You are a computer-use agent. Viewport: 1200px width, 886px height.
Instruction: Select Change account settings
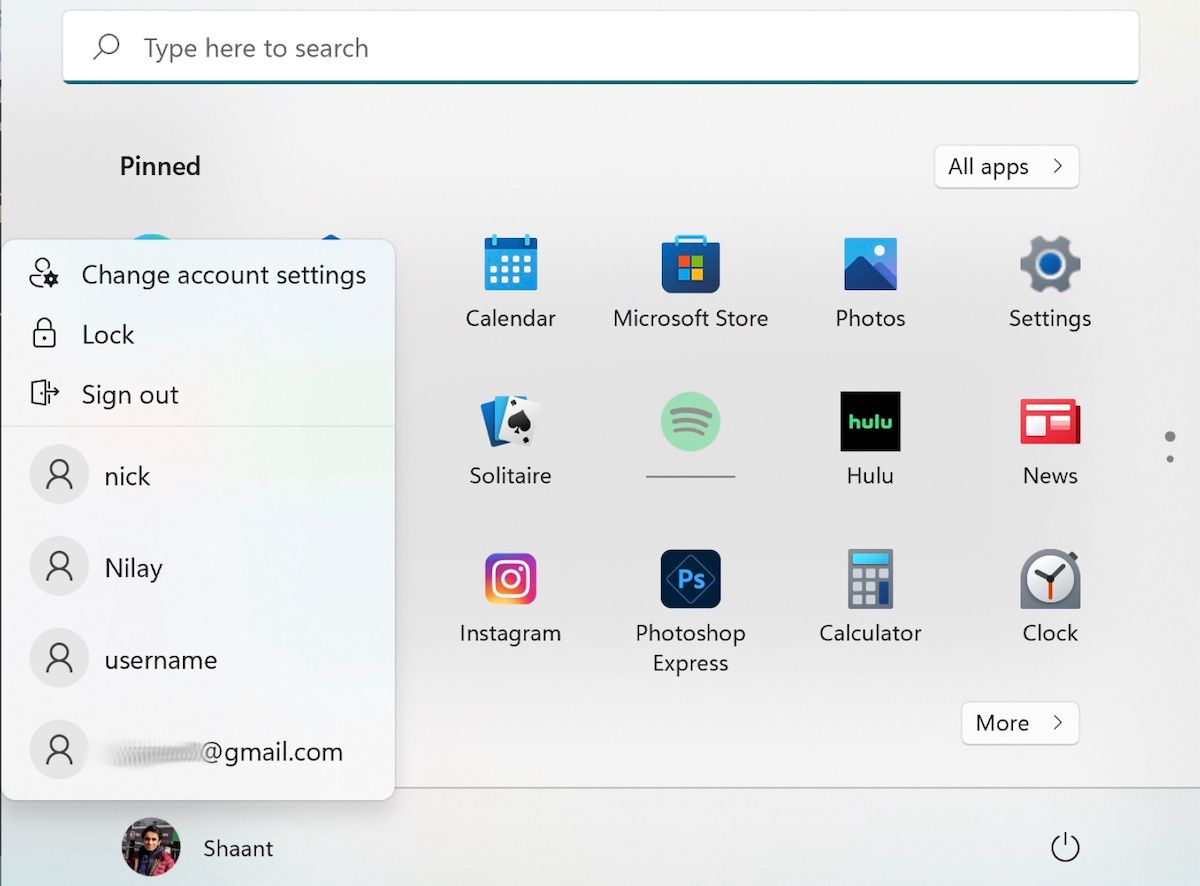pos(198,274)
